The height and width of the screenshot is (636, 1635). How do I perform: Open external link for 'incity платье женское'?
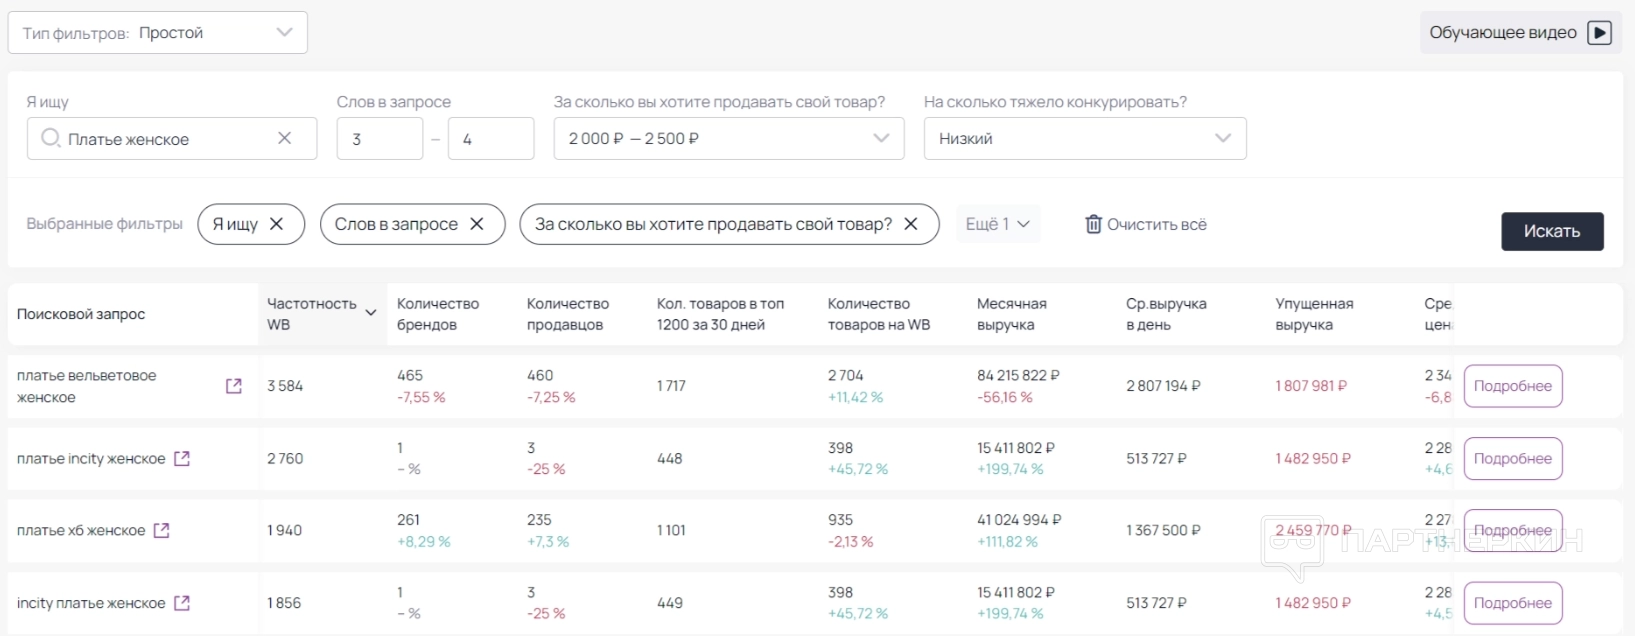tap(182, 603)
